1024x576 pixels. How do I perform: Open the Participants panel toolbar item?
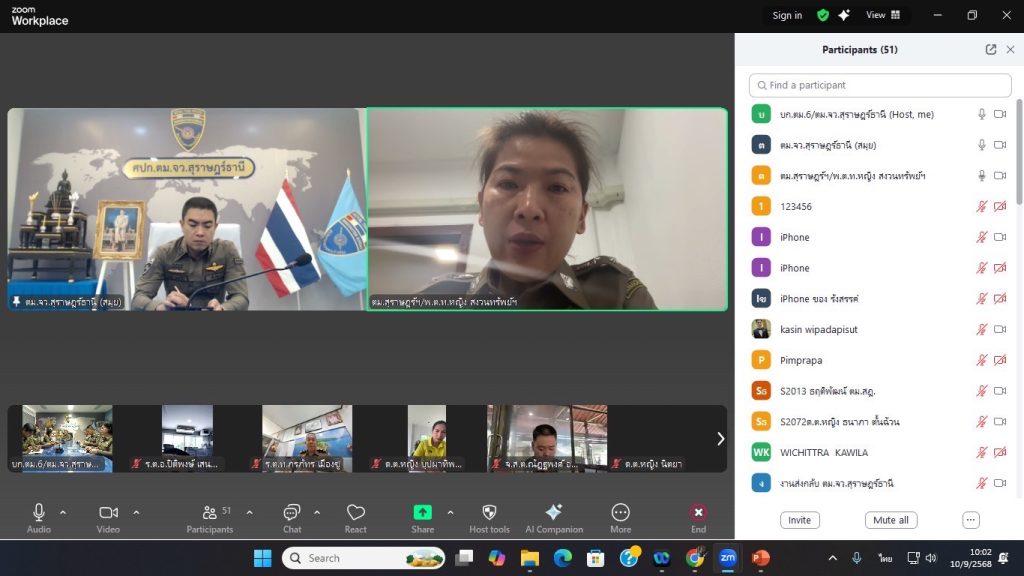point(209,513)
